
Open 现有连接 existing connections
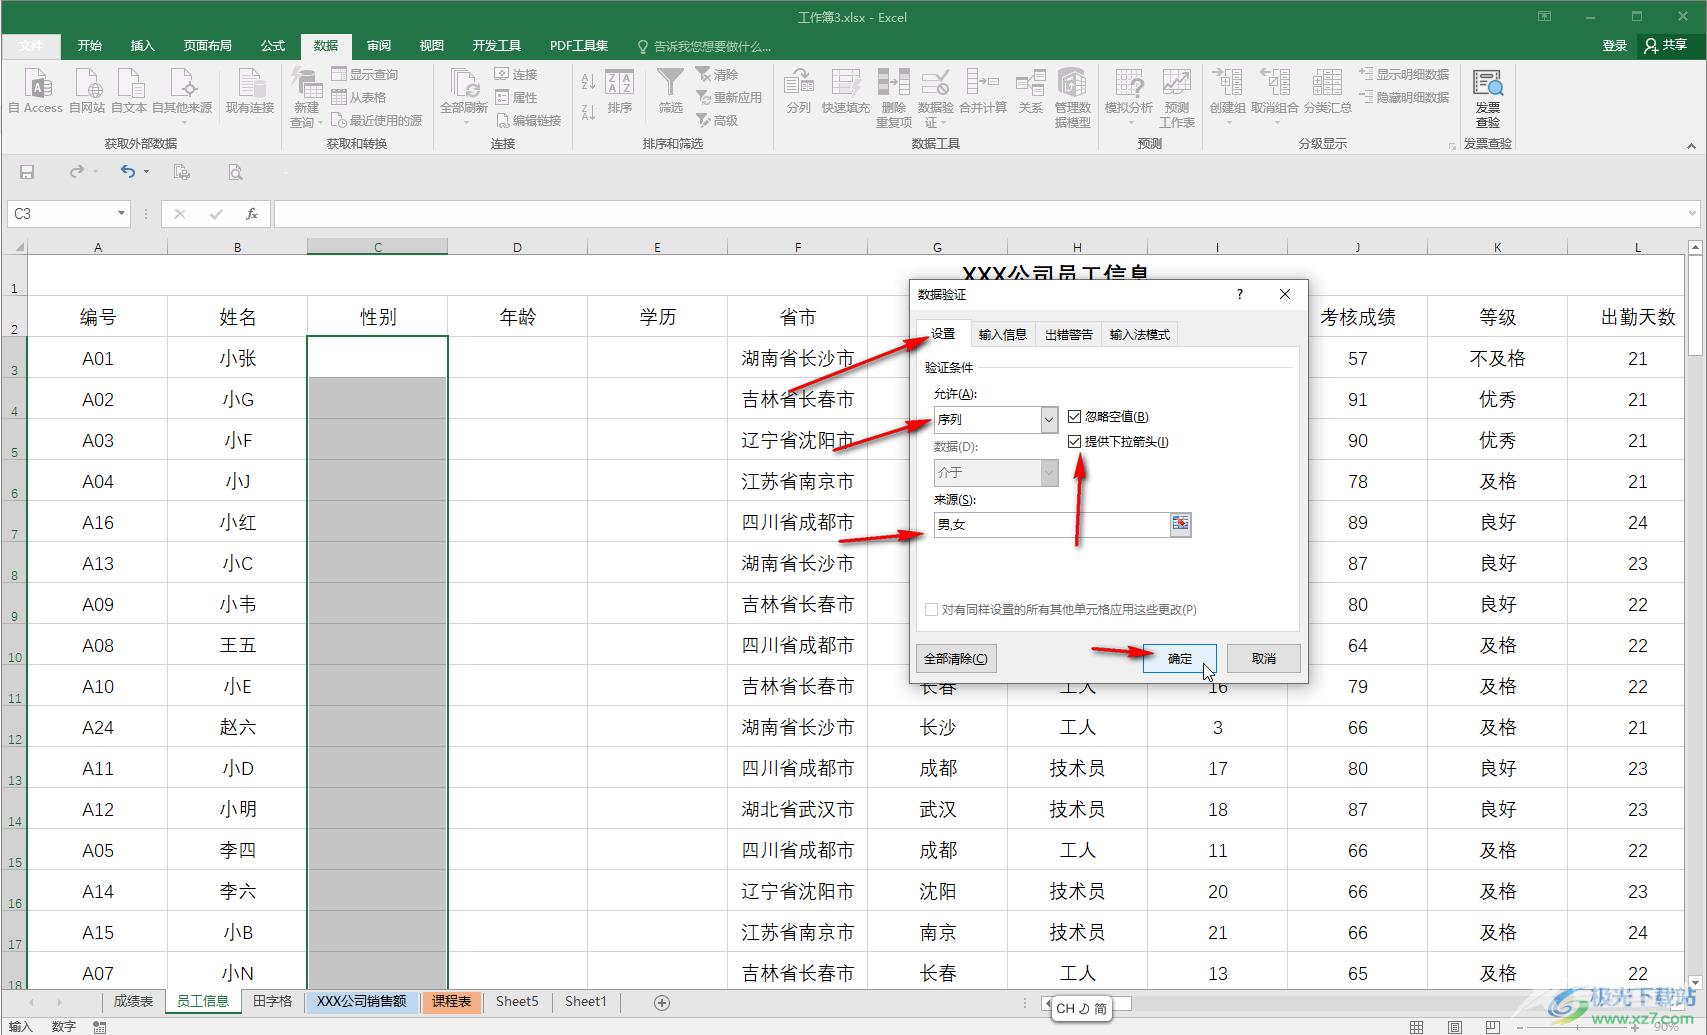(249, 92)
